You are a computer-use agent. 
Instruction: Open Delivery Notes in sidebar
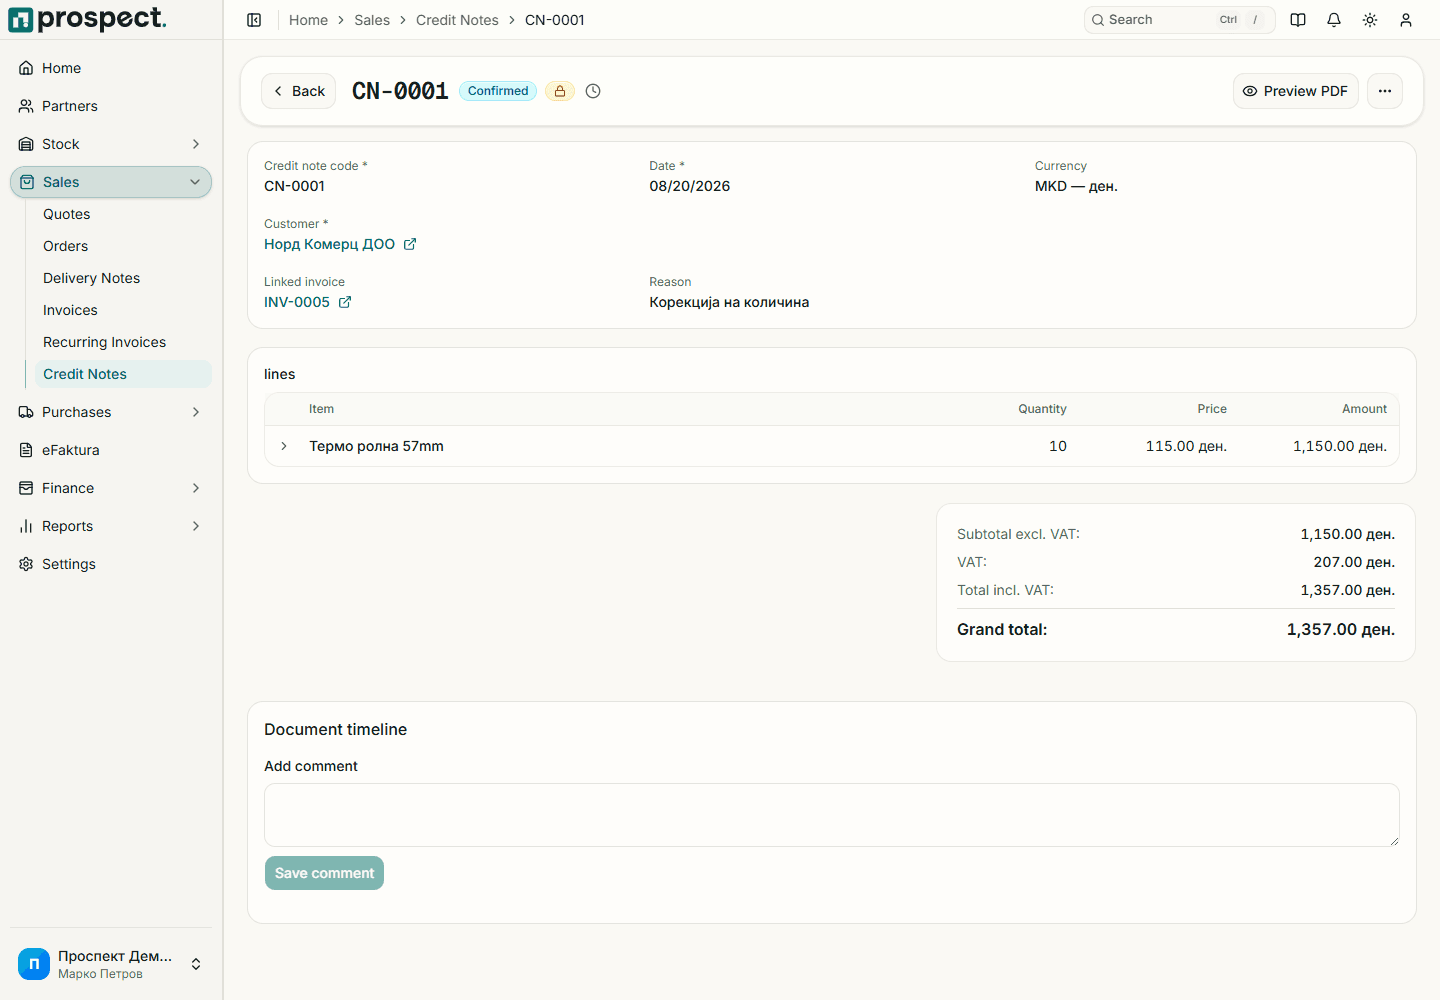coord(91,278)
